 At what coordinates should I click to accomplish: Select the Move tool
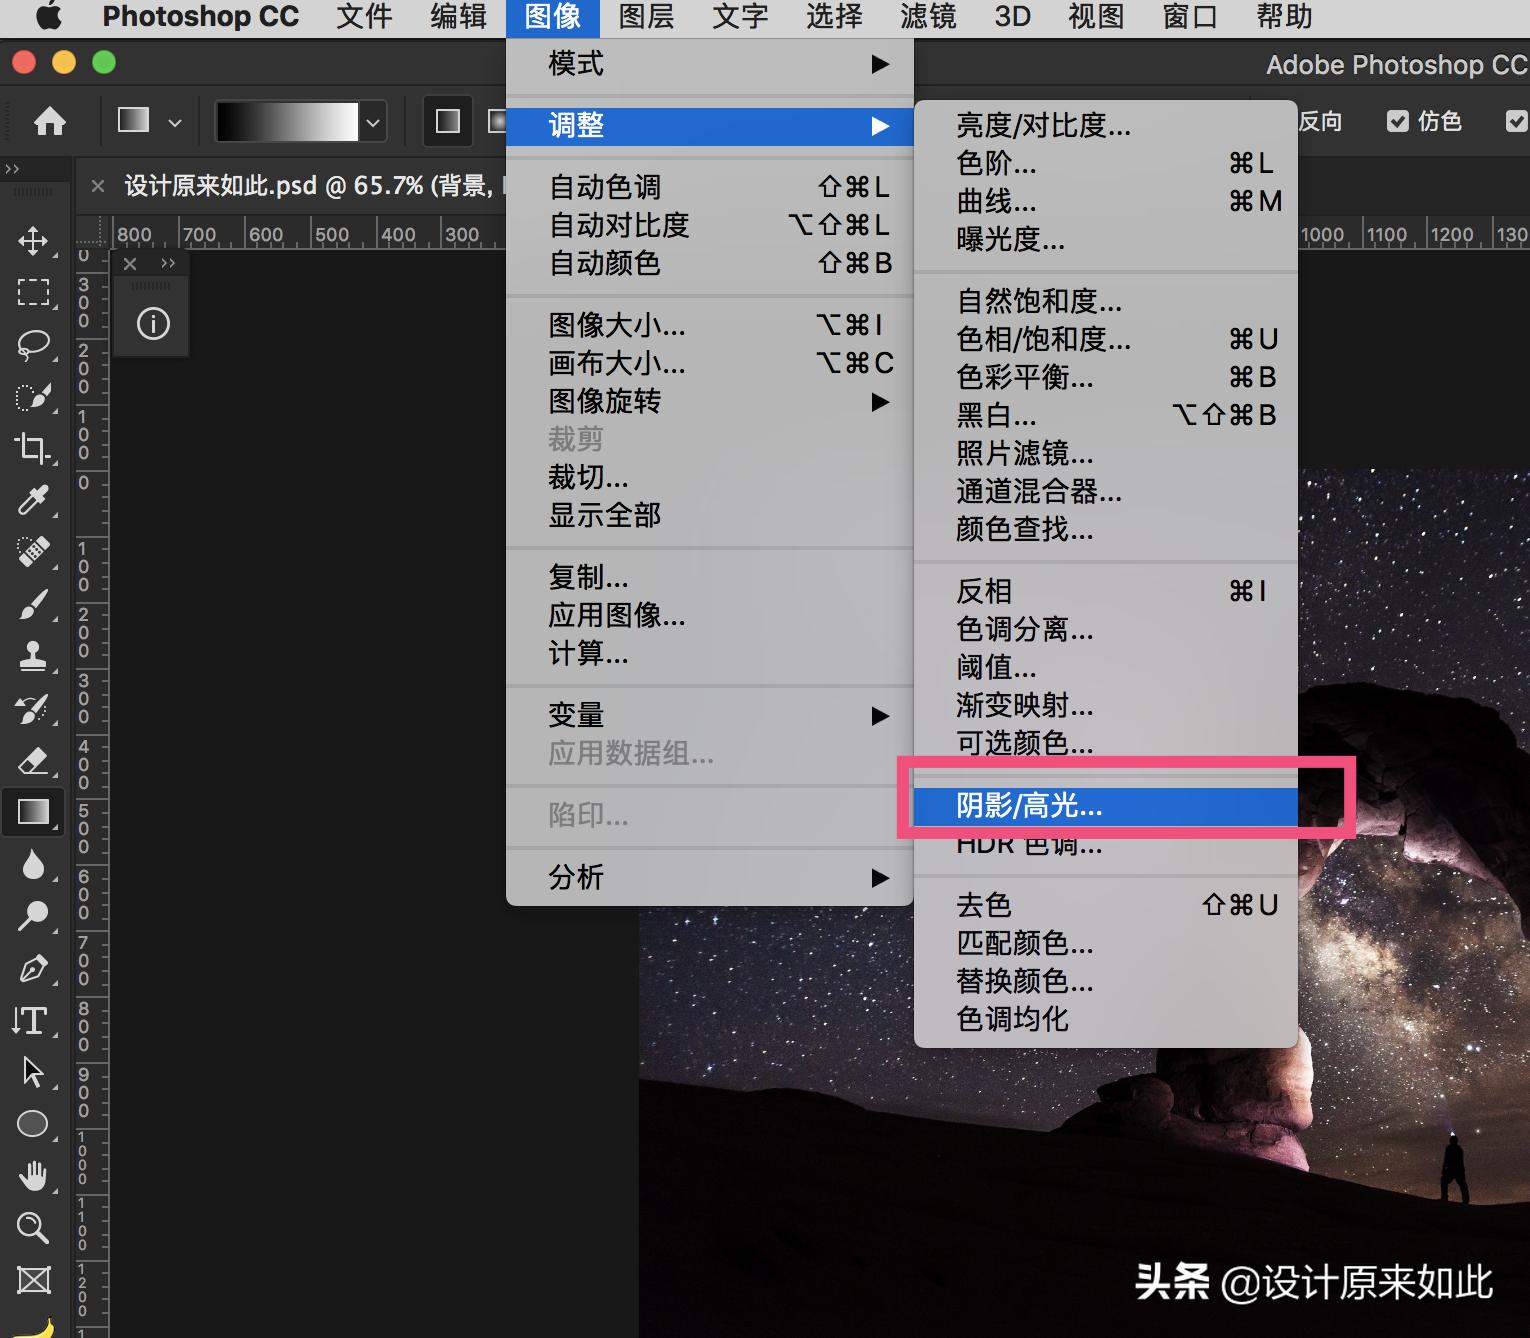click(34, 241)
